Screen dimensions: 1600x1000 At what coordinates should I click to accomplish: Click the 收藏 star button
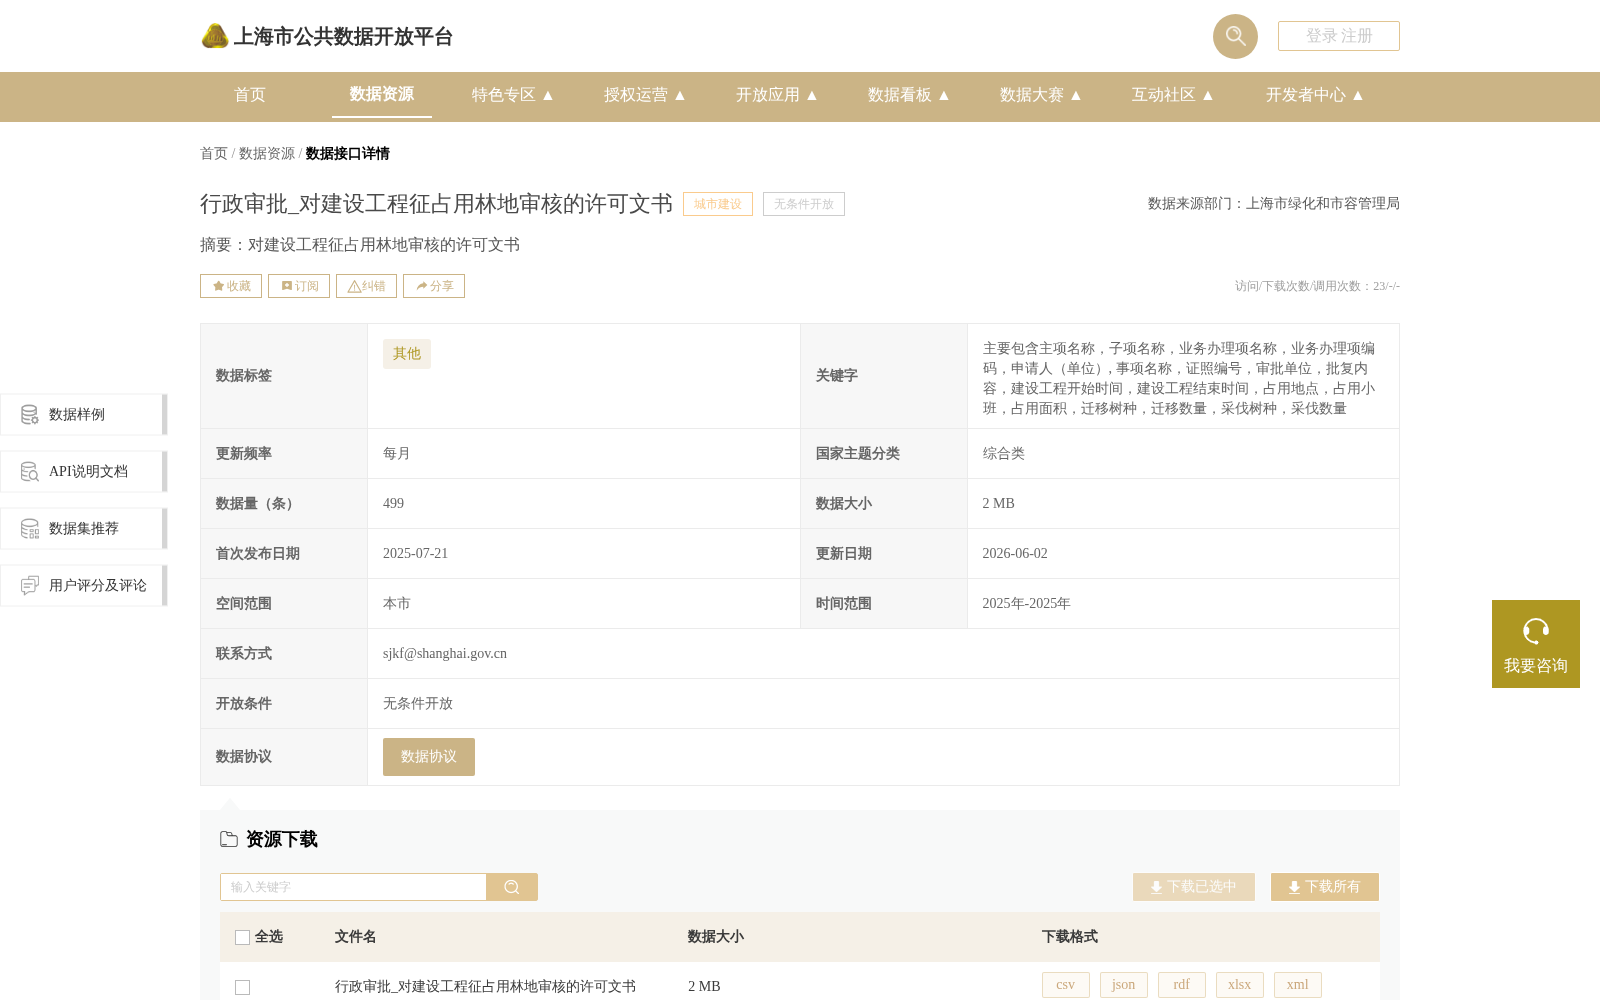pyautogui.click(x=231, y=286)
